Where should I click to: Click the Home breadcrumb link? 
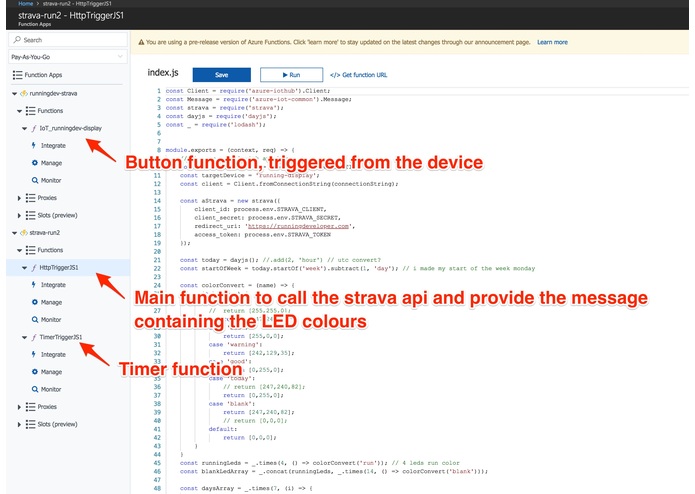[26, 3]
